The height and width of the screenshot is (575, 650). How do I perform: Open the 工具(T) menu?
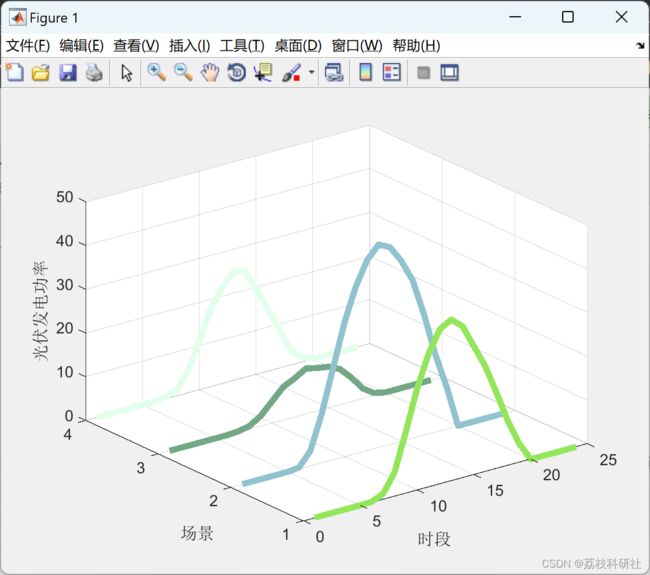[242, 46]
